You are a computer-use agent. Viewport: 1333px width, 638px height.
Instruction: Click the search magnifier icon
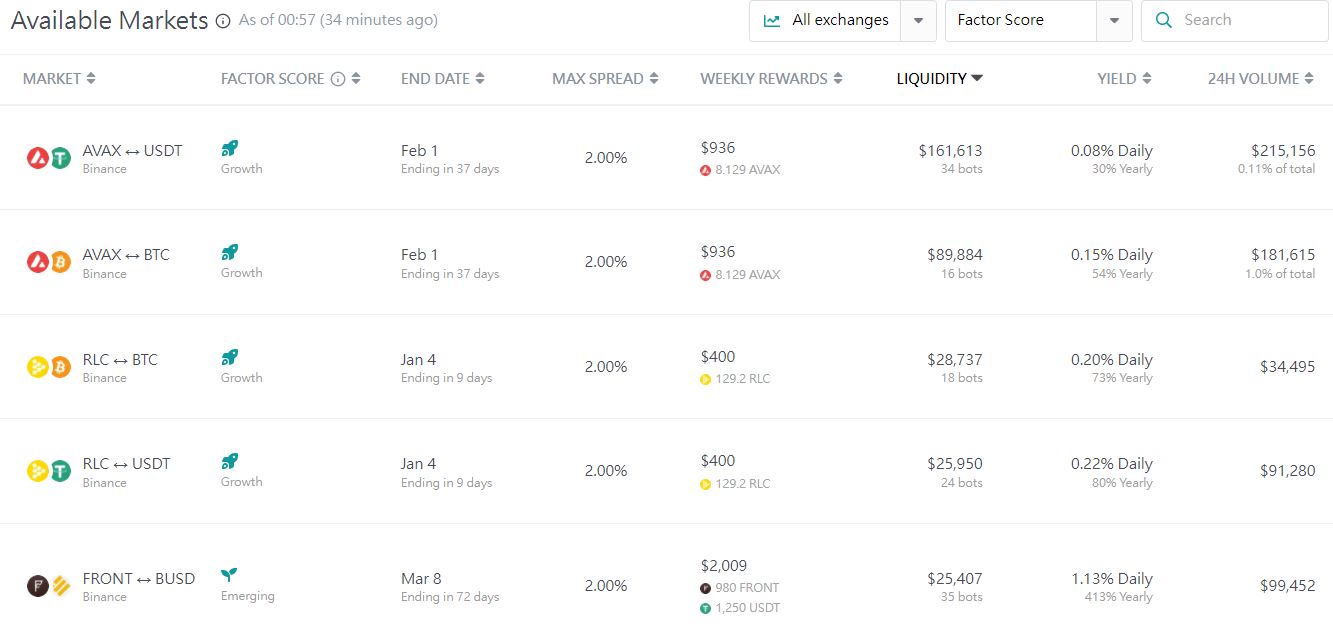1163,20
